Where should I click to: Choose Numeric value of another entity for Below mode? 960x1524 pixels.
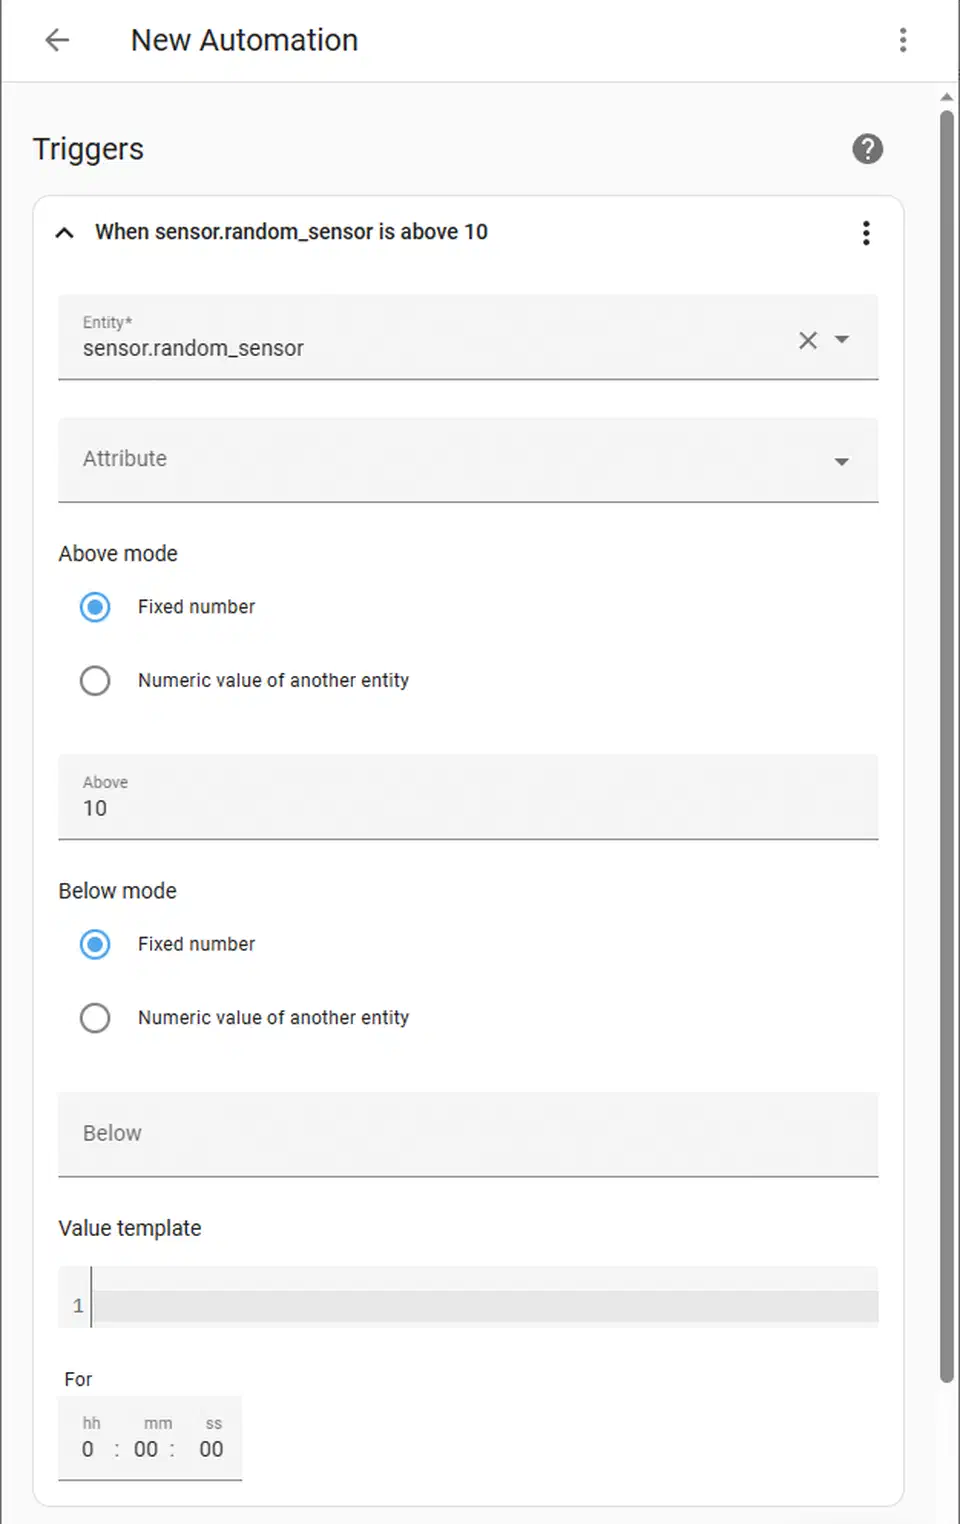(95, 1017)
